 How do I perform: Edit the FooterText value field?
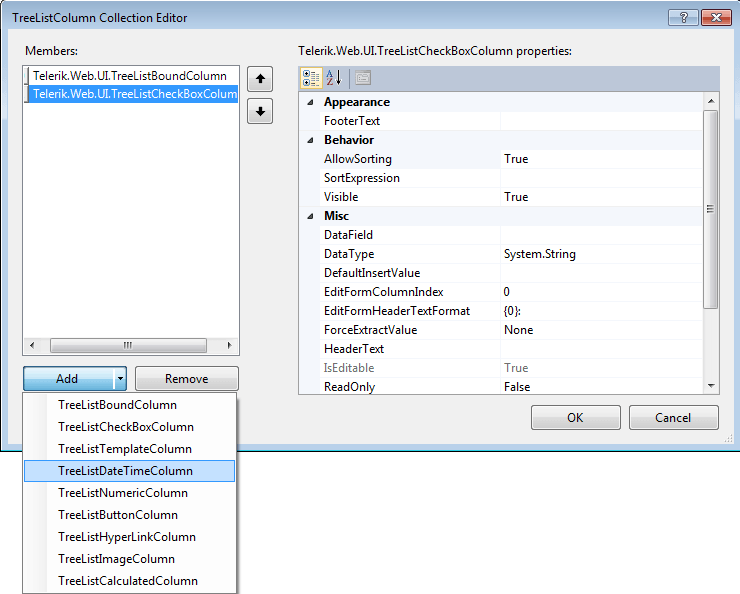[x=601, y=121]
